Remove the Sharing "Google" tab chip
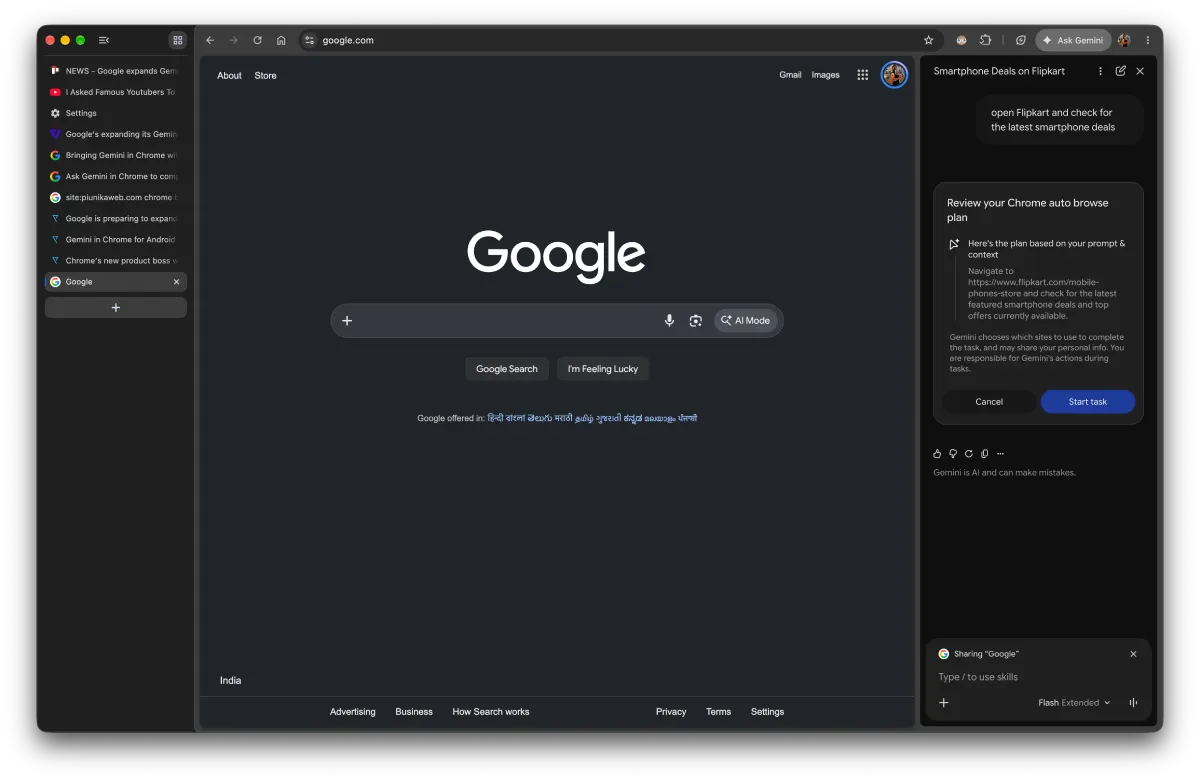The image size is (1200, 781). coord(1133,654)
